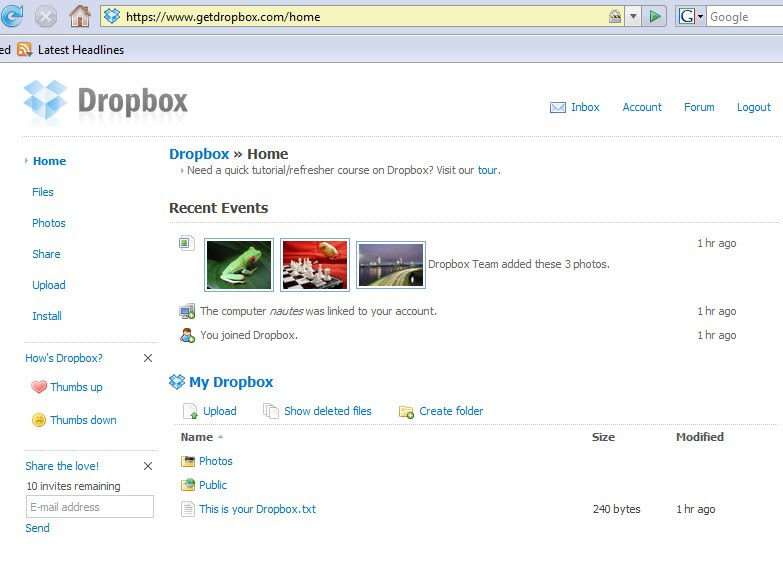Click the security lock icon in address bar
The height and width of the screenshot is (568, 783).
point(615,16)
